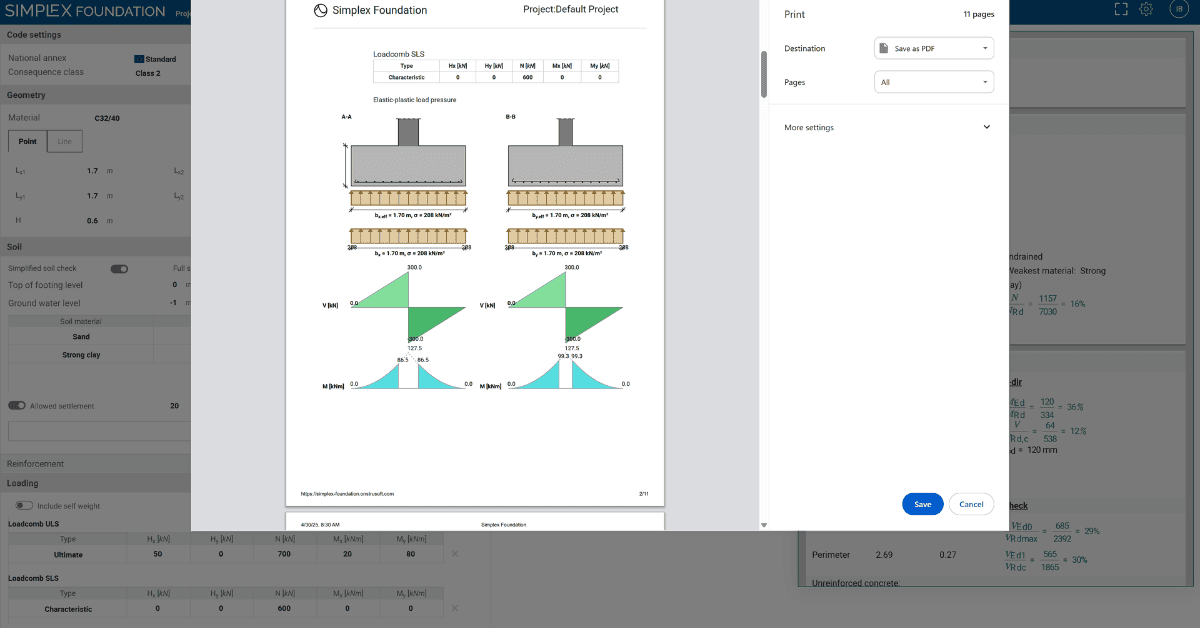Image resolution: width=1200 pixels, height=628 pixels.
Task: Collapse the Code settings section
Action: (95, 34)
